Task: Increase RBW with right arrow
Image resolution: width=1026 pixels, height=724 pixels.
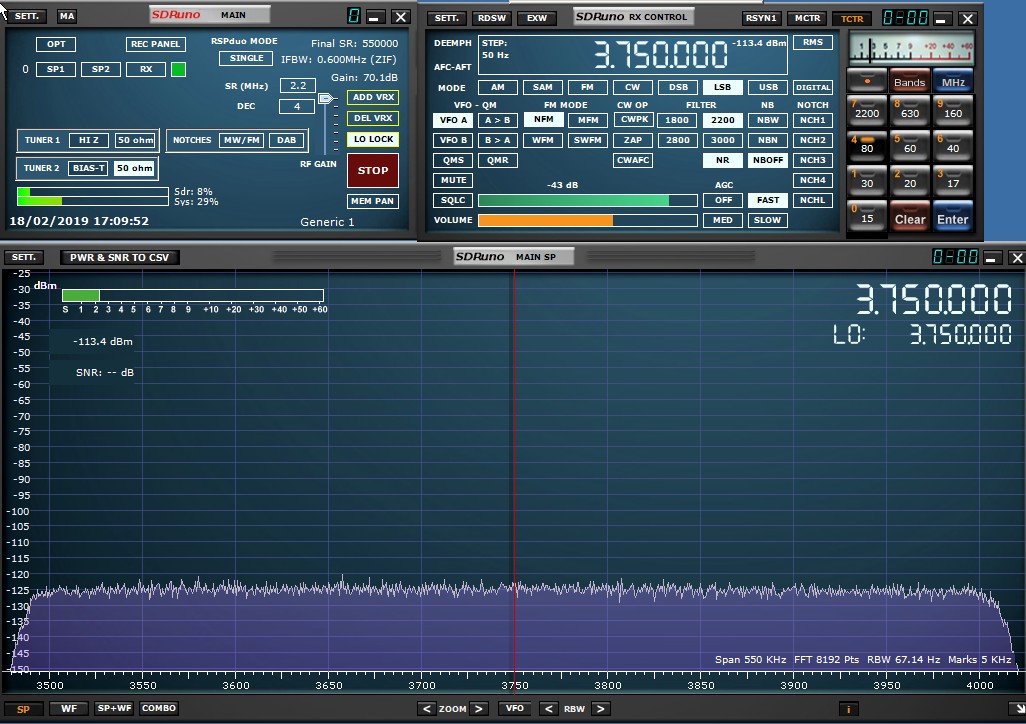Action: coord(600,709)
